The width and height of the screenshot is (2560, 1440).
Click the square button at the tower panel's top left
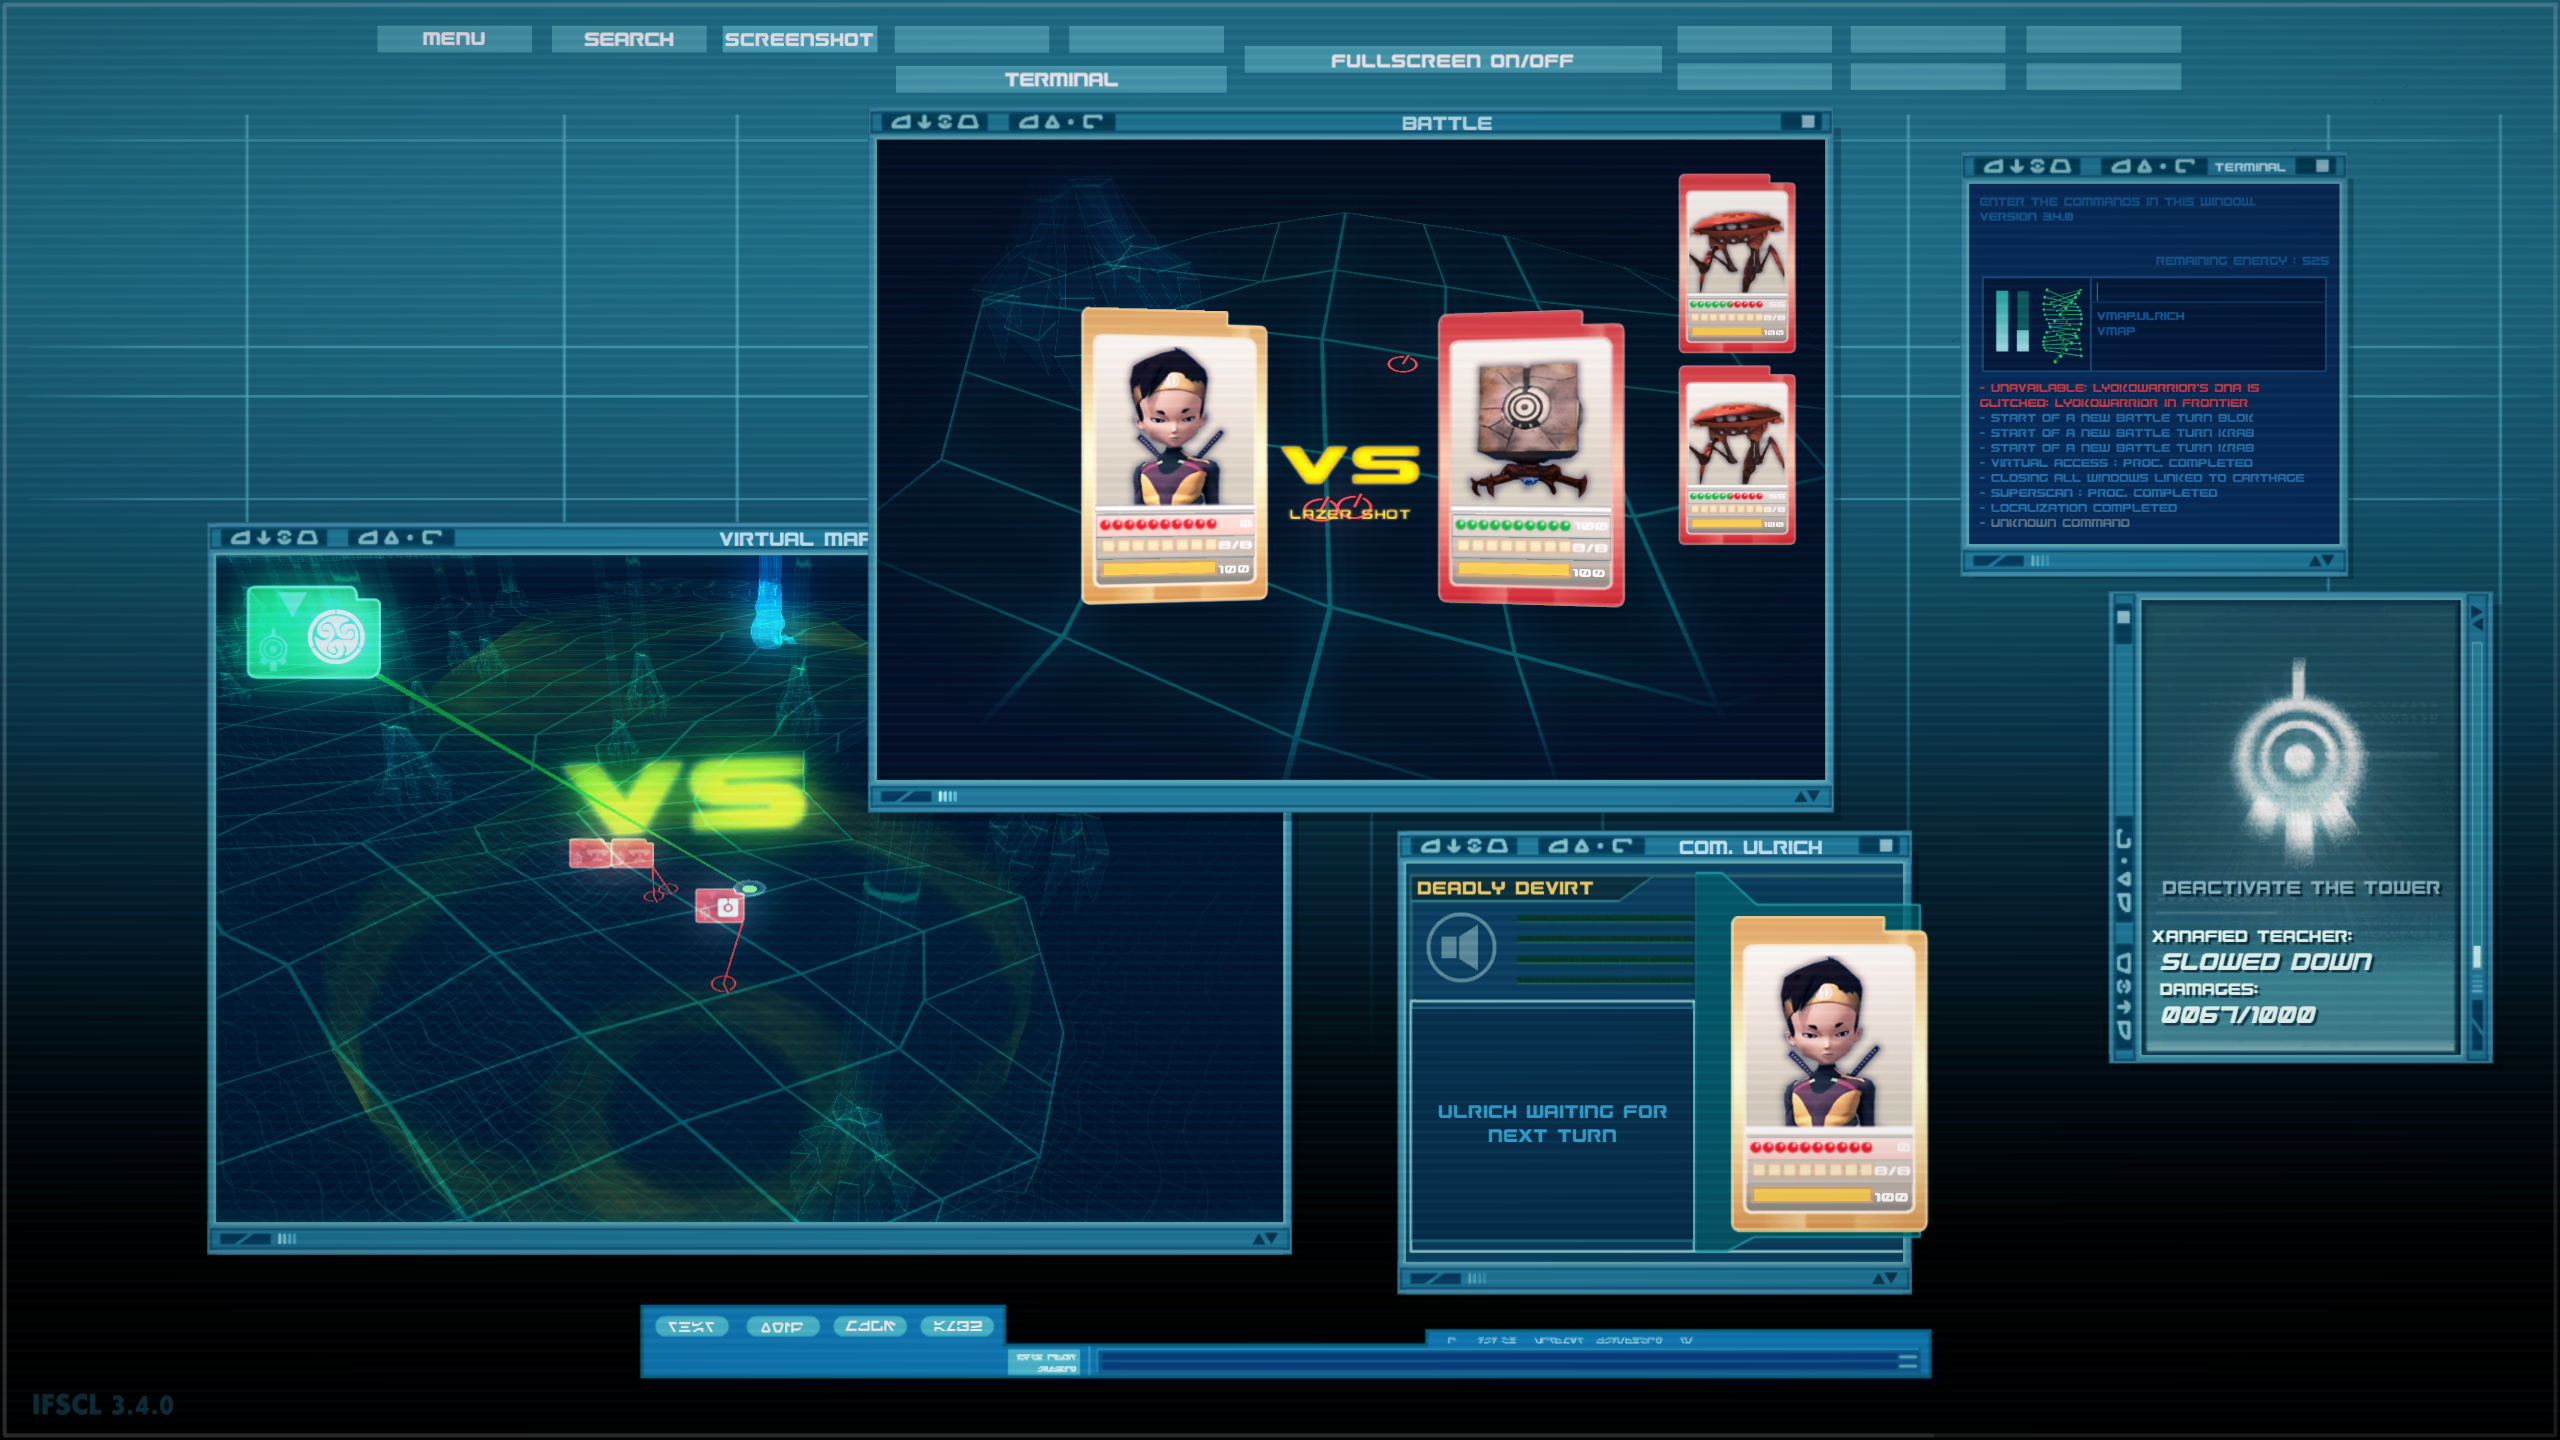pyautogui.click(x=2124, y=617)
